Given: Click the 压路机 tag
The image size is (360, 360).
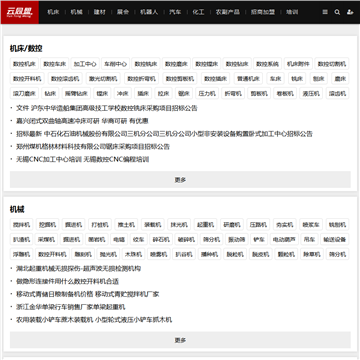Looking at the screenshot, I should 258,225.
